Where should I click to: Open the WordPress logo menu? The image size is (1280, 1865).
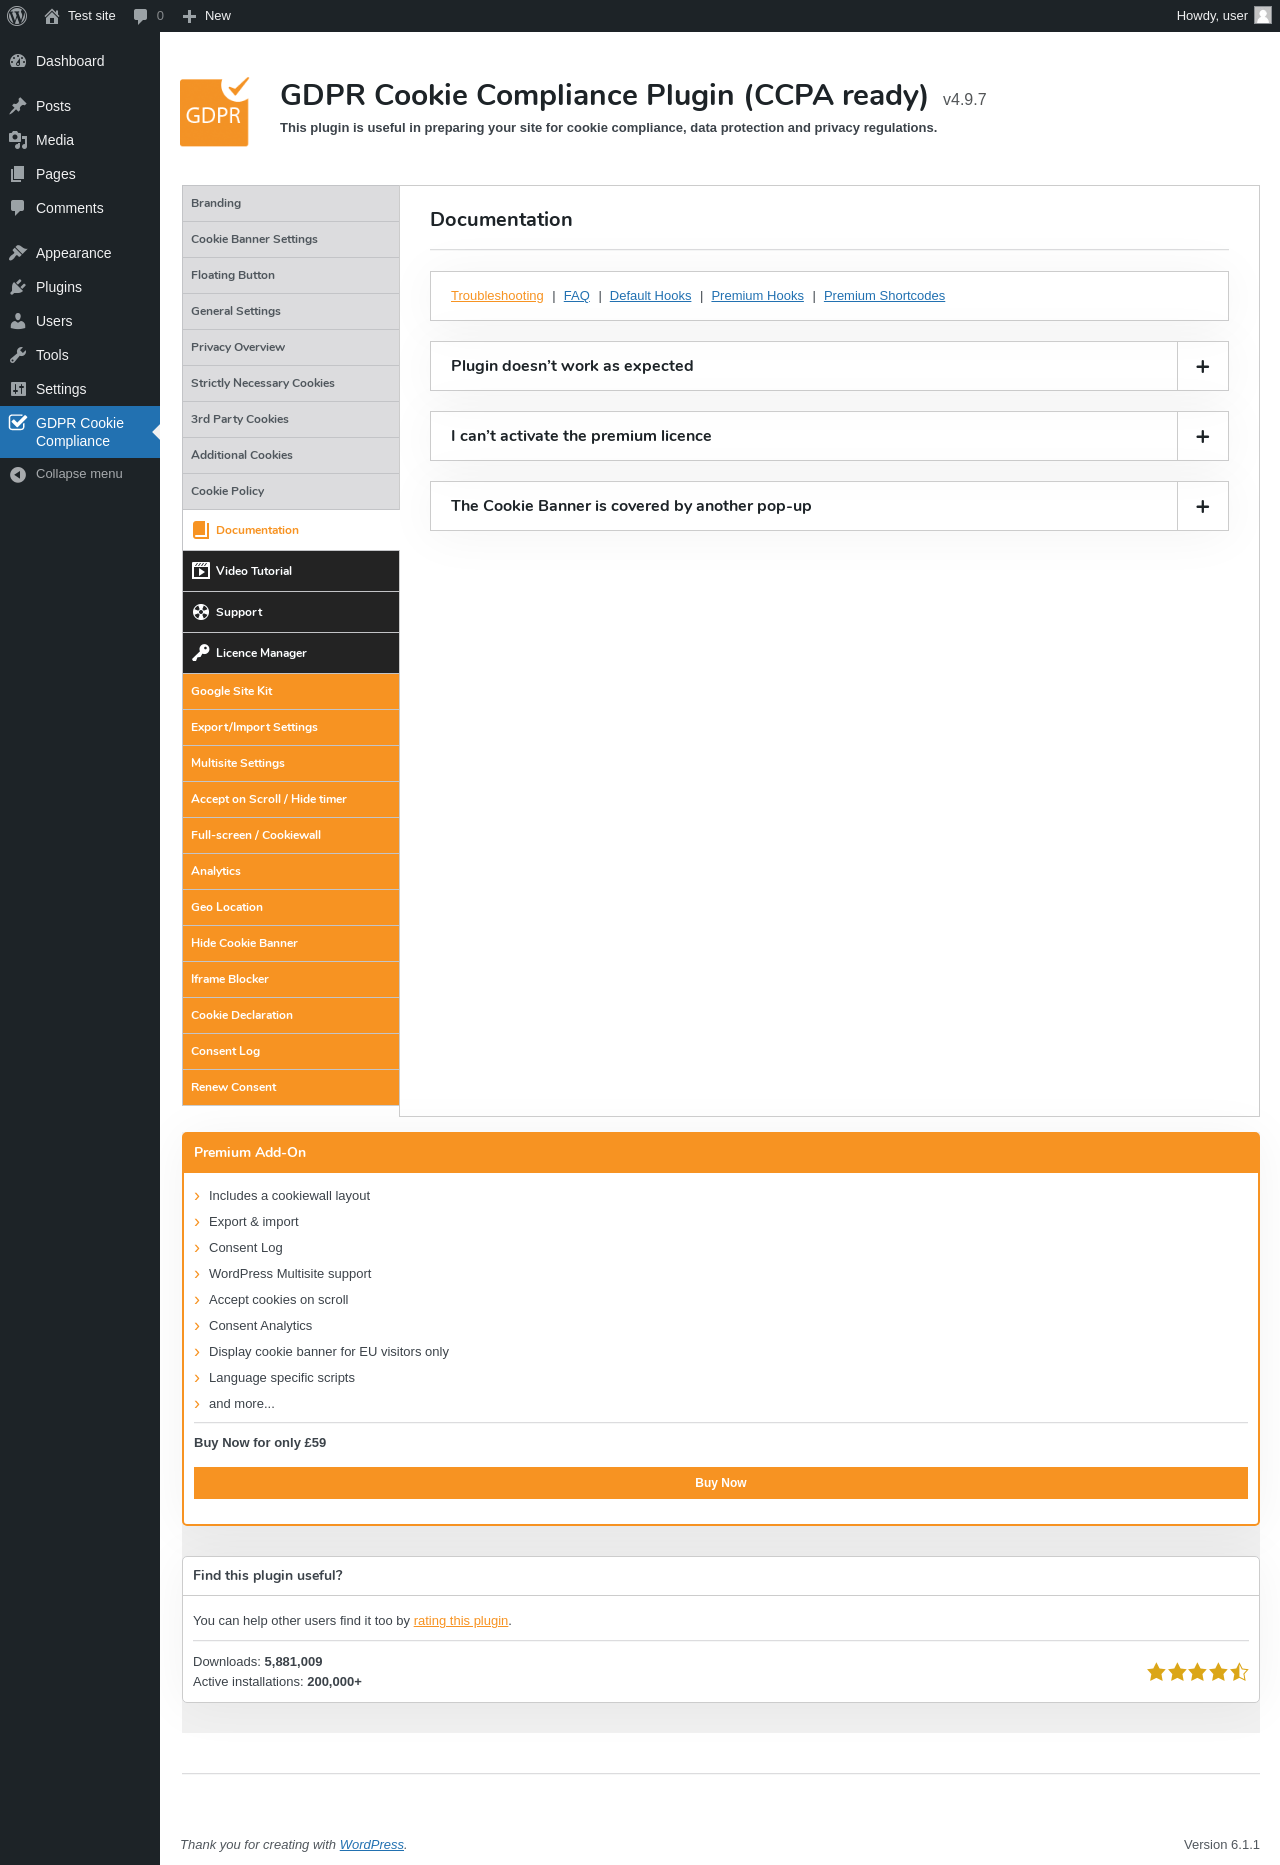coord(17,16)
